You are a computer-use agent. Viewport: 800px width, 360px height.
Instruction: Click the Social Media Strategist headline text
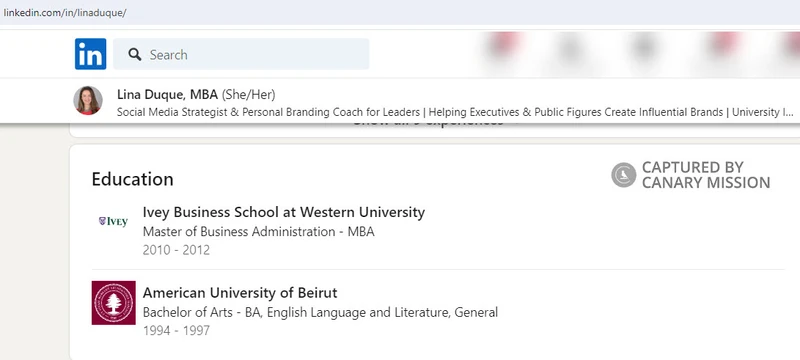click(x=455, y=112)
